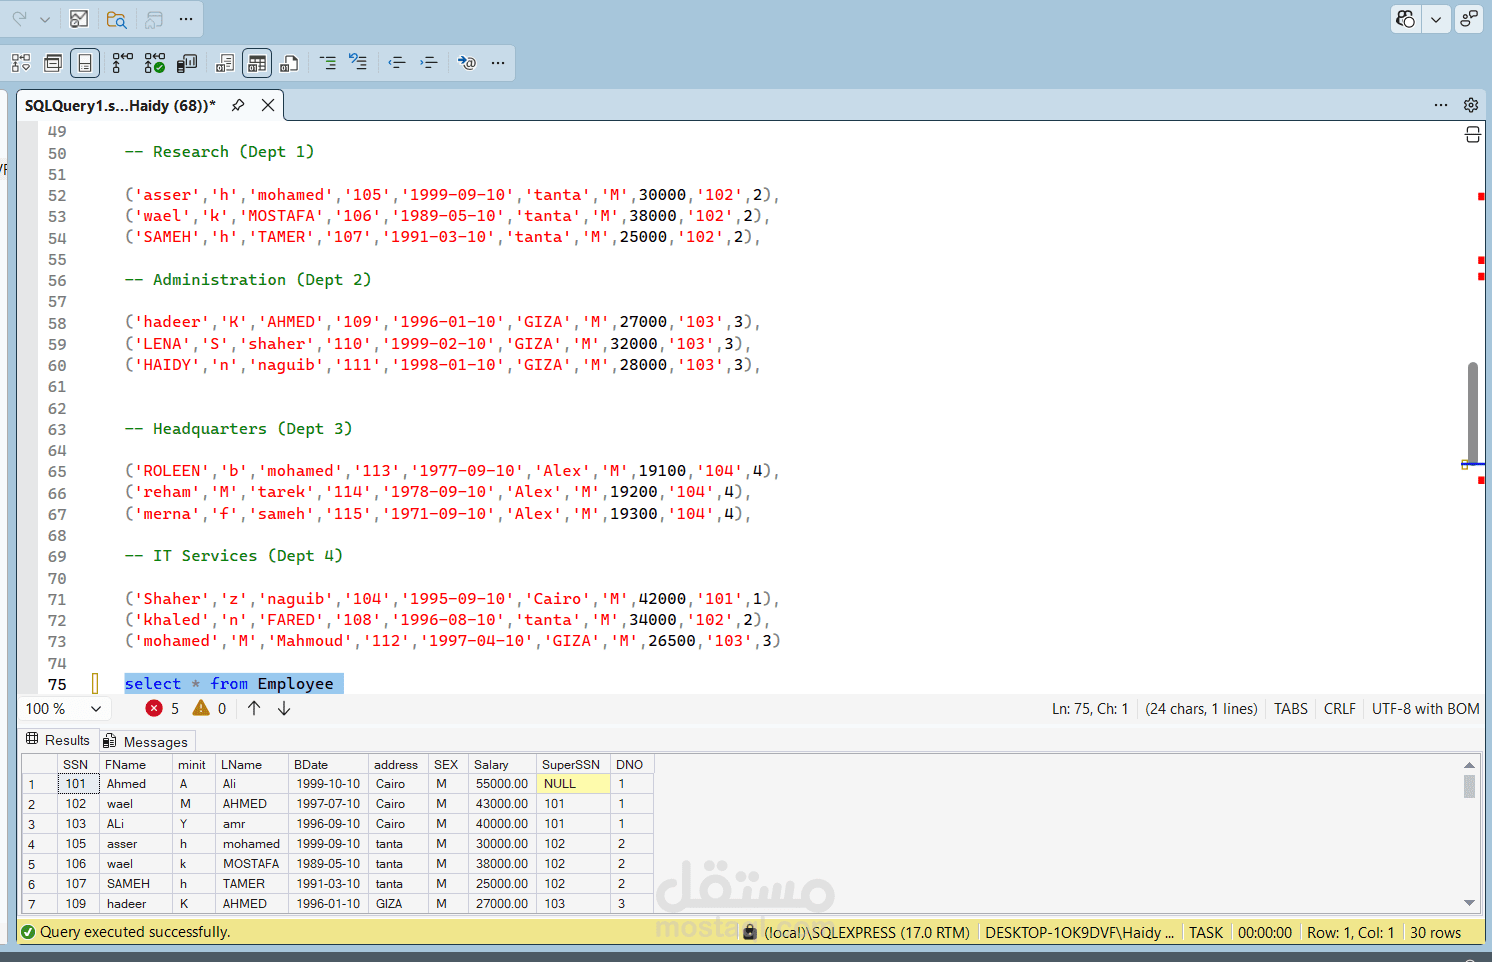1492x962 pixels.
Task: Select the grid row header numbered 4
Action: [38, 844]
